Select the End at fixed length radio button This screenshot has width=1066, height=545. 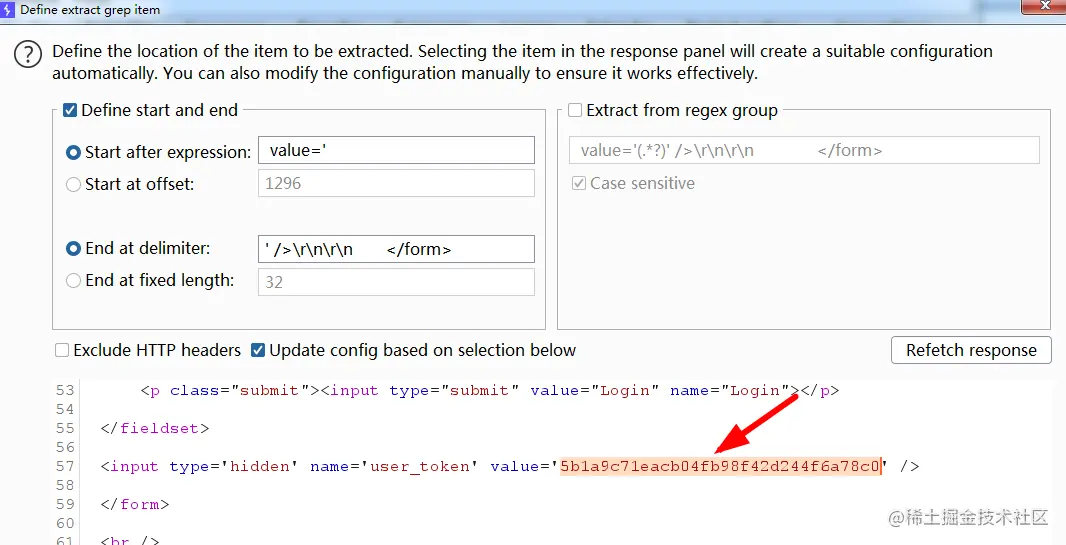click(73, 281)
